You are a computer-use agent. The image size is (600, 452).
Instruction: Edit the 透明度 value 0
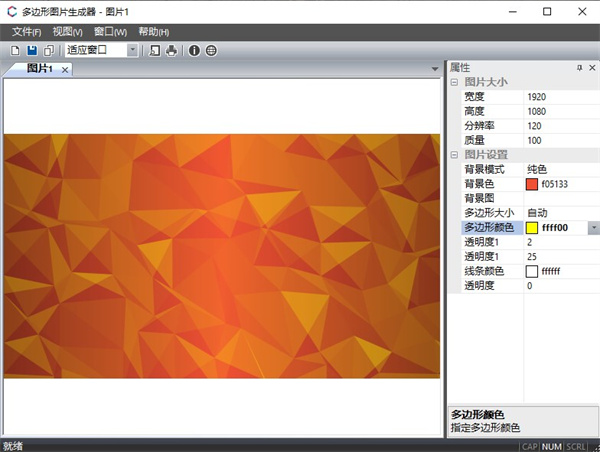(x=561, y=286)
